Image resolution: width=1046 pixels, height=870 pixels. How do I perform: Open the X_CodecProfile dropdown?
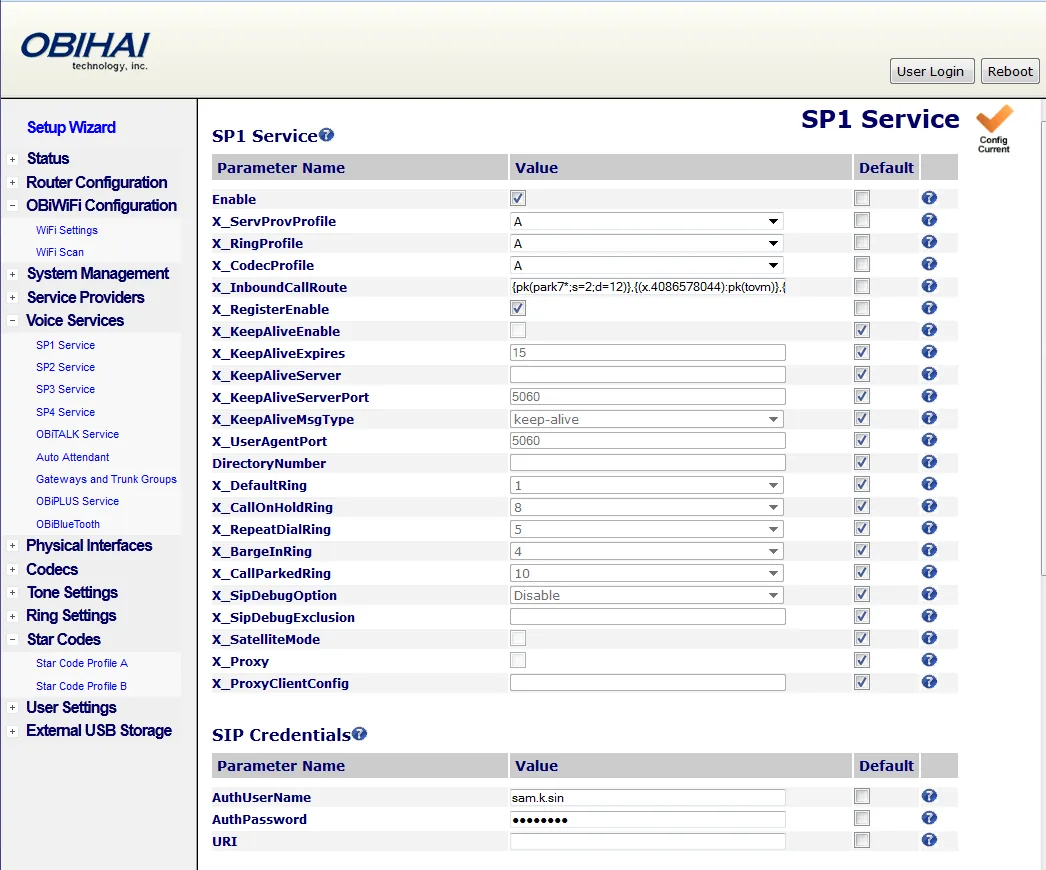click(646, 266)
